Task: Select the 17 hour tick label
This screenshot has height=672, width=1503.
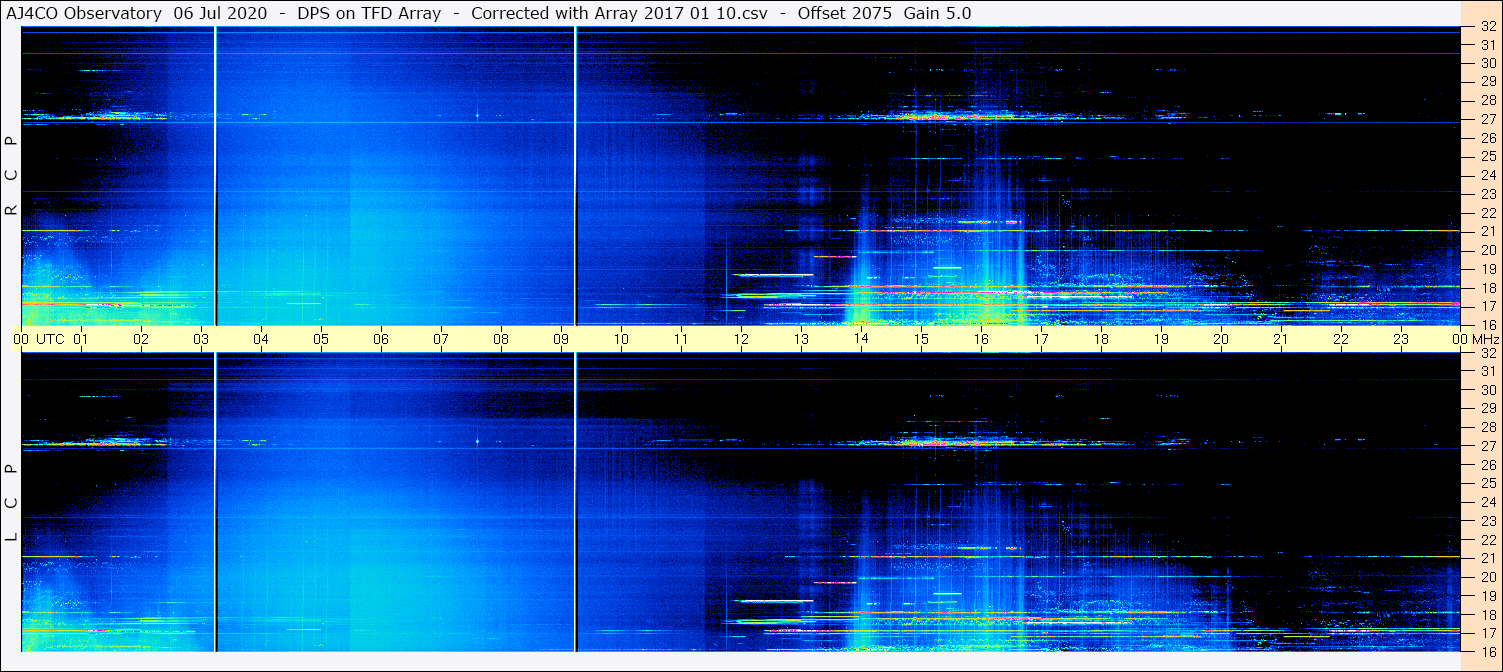Action: tap(1041, 339)
